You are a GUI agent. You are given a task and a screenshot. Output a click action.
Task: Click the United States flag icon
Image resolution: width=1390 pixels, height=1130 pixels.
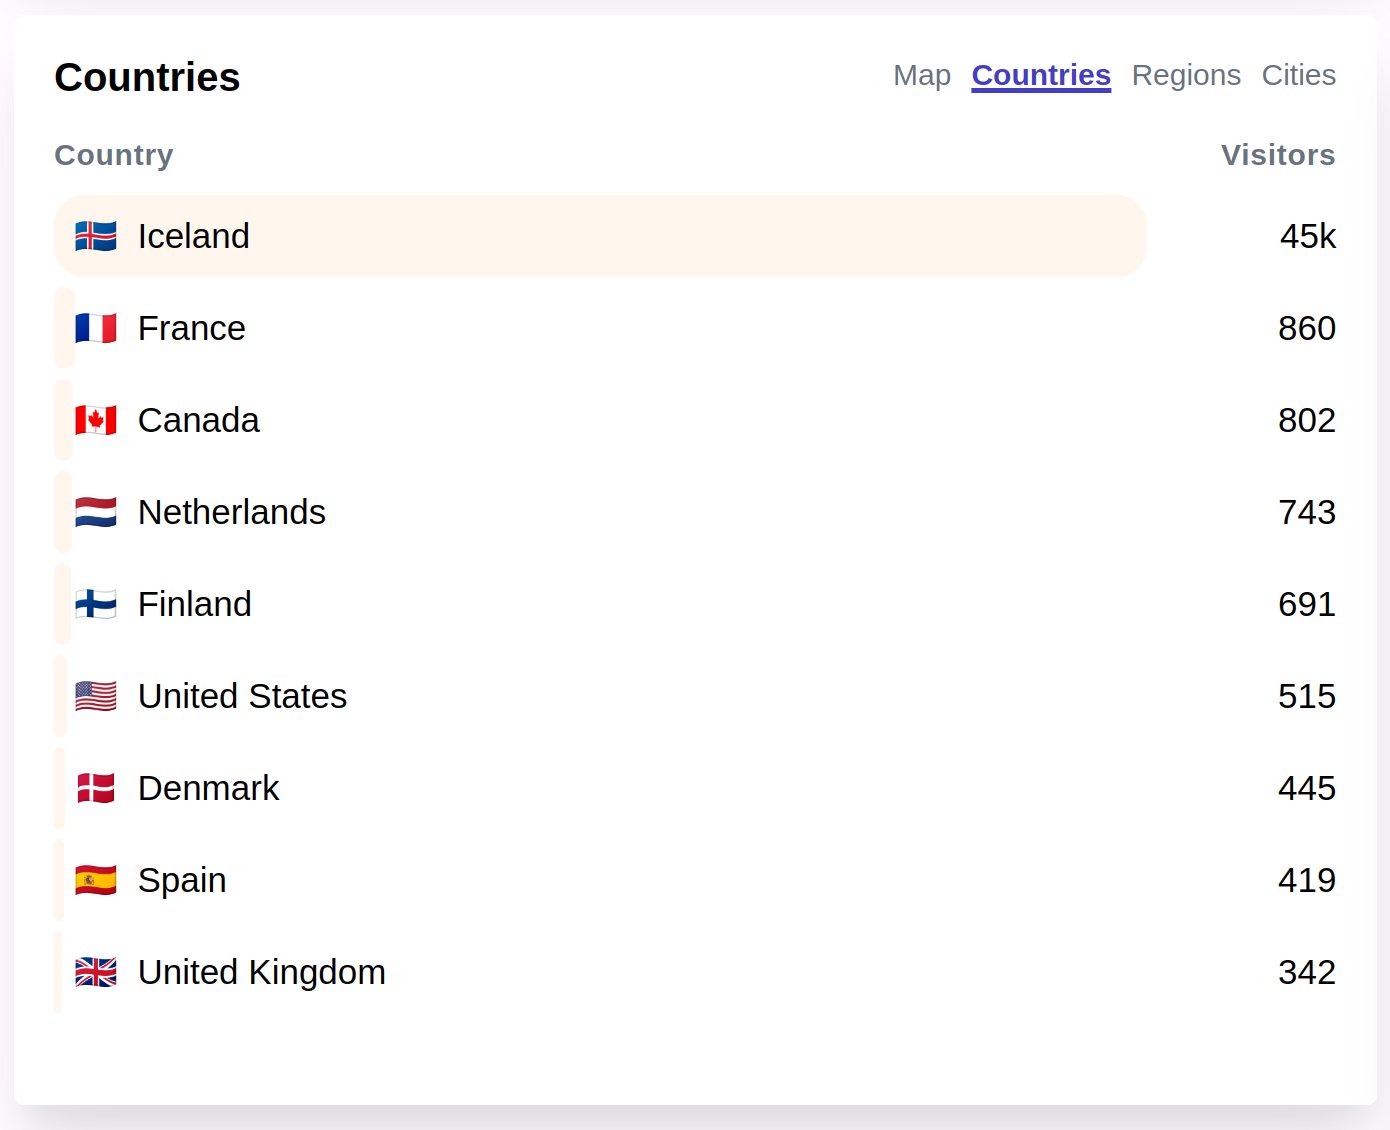[x=96, y=696]
